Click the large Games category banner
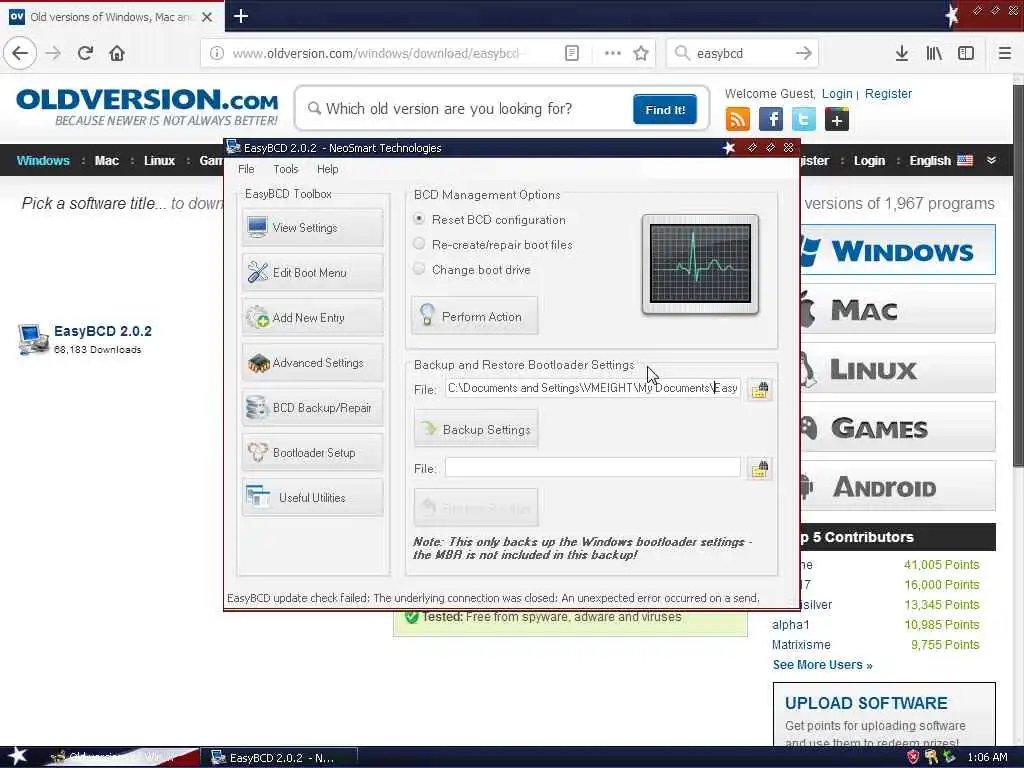 point(898,427)
